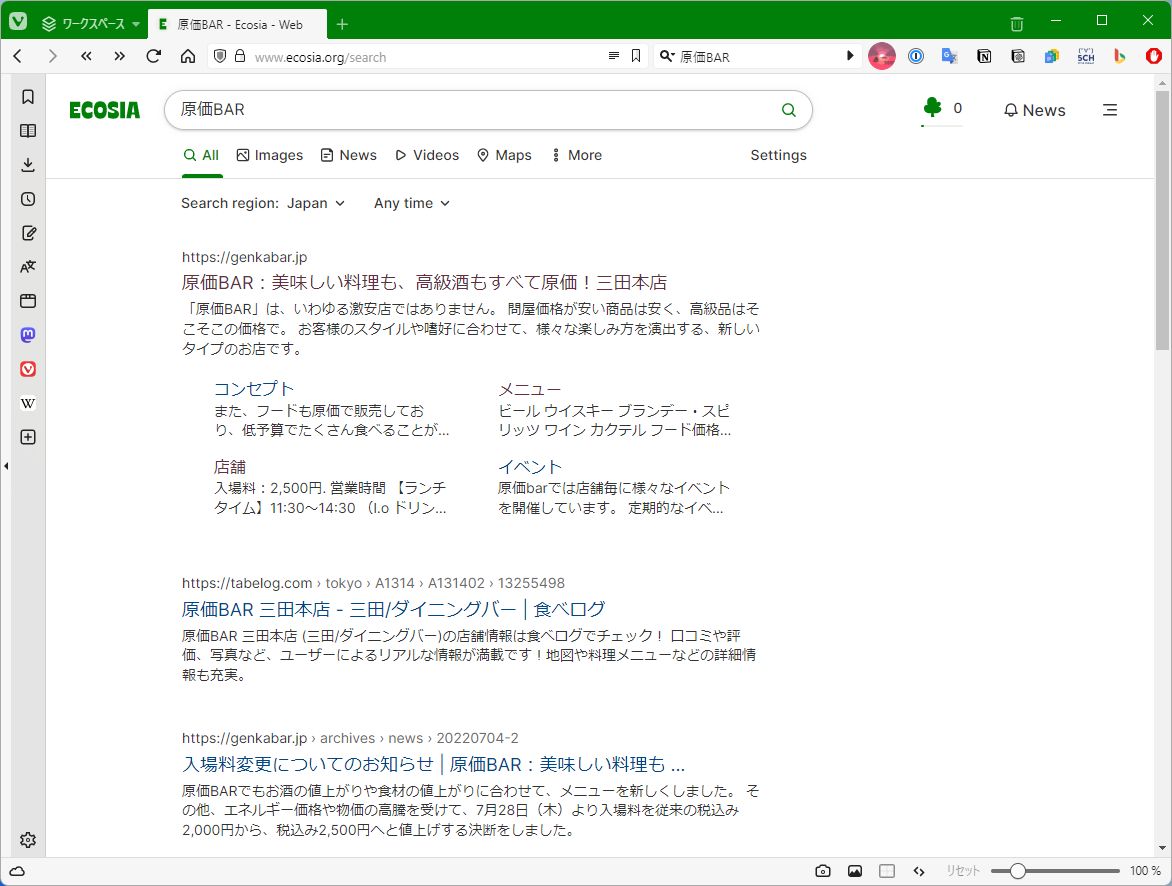The width and height of the screenshot is (1172, 886).
Task: Open Ecosia search Settings
Action: (778, 155)
